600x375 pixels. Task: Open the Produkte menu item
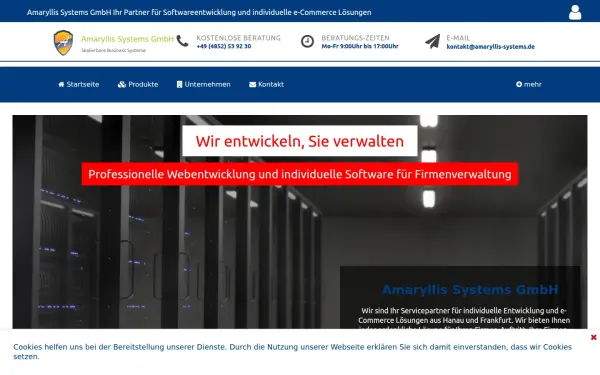click(x=138, y=85)
